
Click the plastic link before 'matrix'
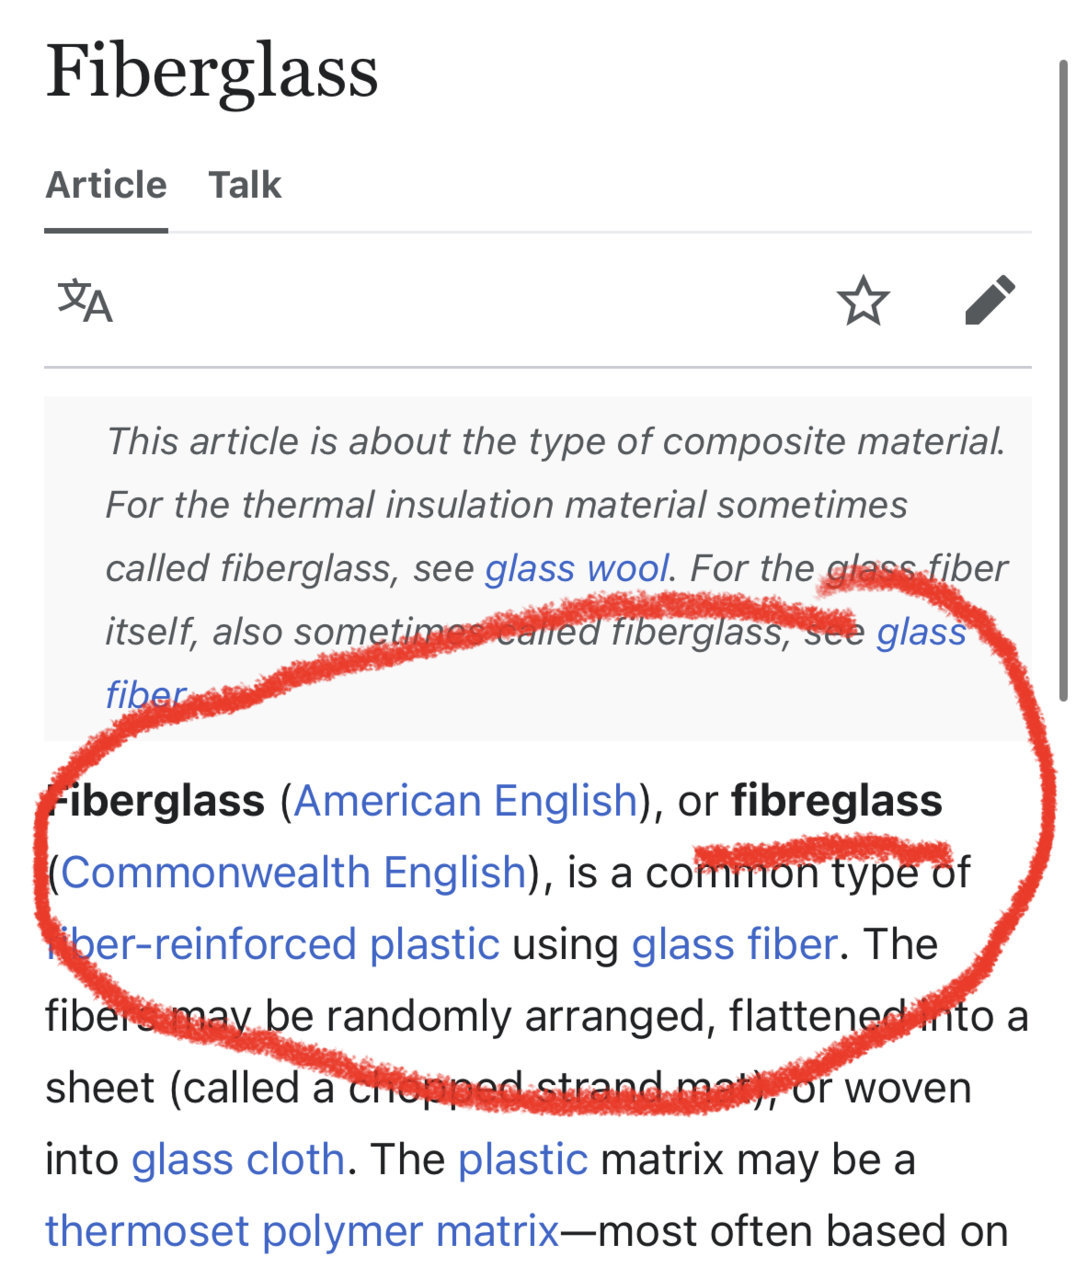coord(523,1159)
